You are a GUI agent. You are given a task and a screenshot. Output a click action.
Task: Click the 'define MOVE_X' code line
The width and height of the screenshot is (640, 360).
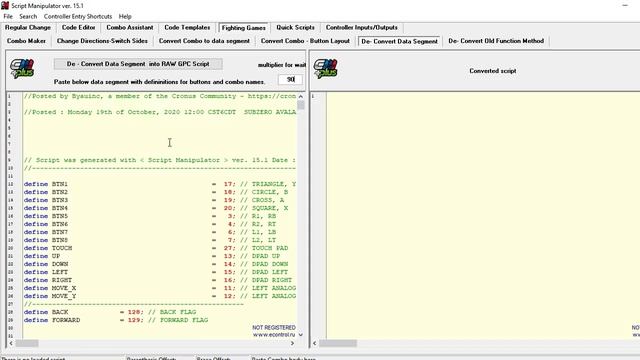coord(160,288)
